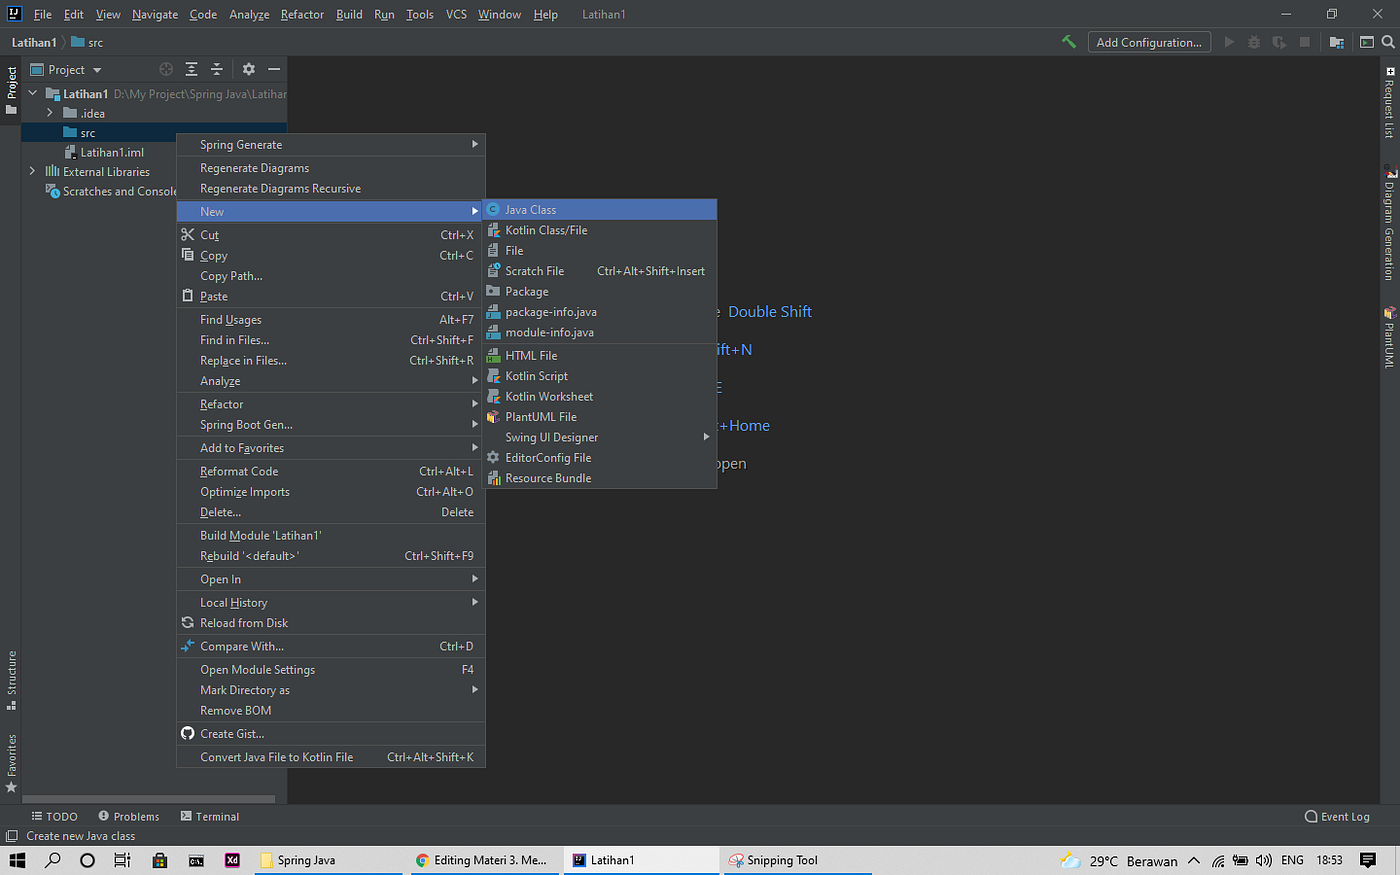Image resolution: width=1400 pixels, height=875 pixels.
Task: Open the Event Log
Action: [x=1337, y=816]
